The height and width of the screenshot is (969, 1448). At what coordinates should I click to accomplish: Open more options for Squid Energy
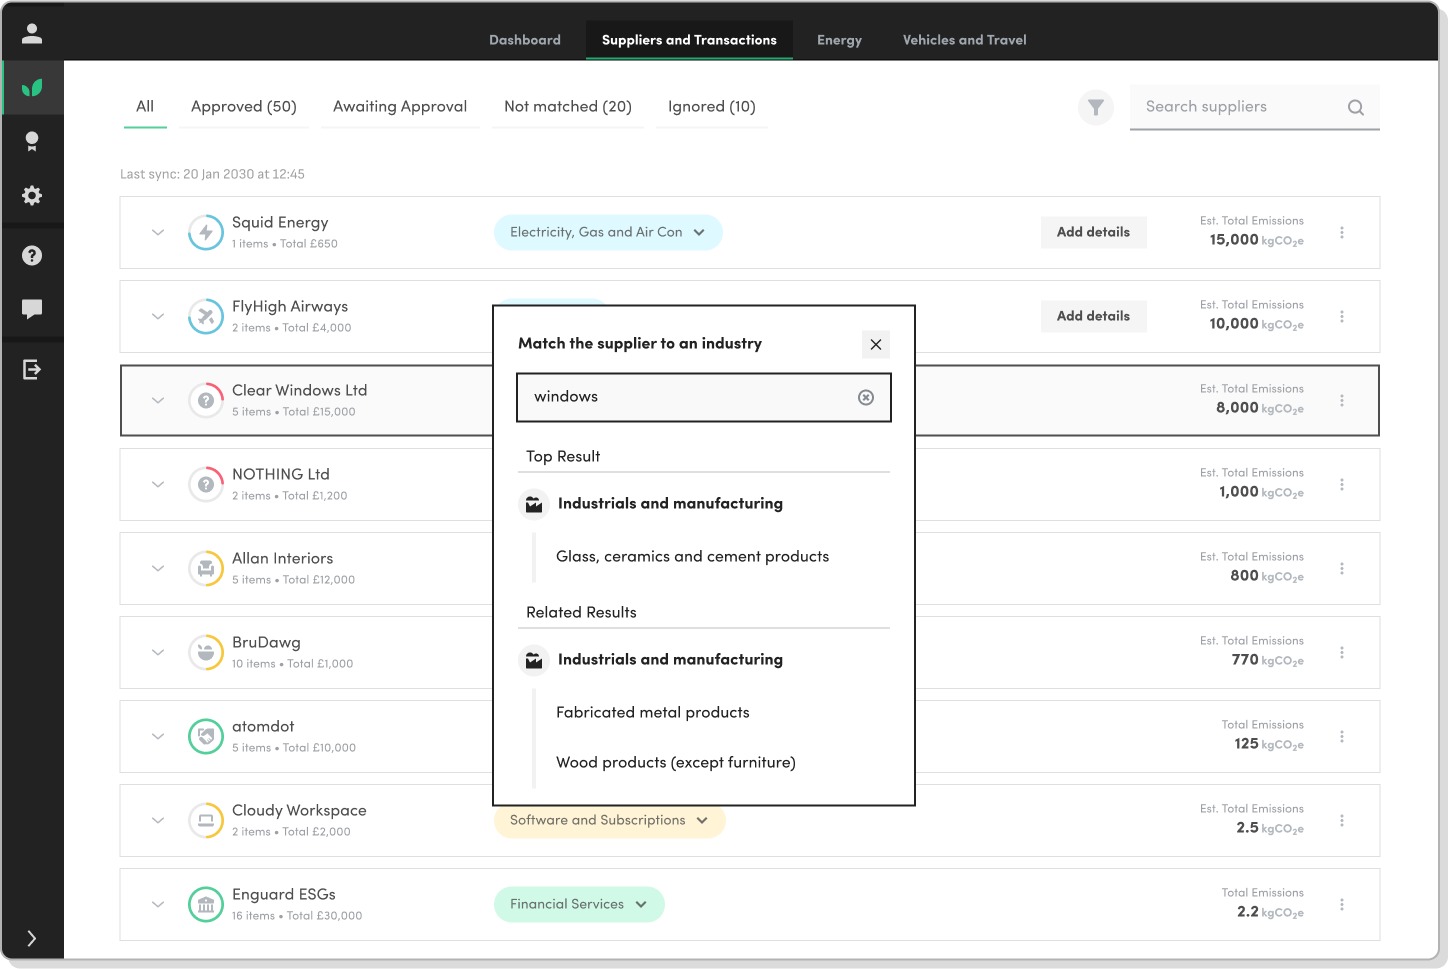1342,232
